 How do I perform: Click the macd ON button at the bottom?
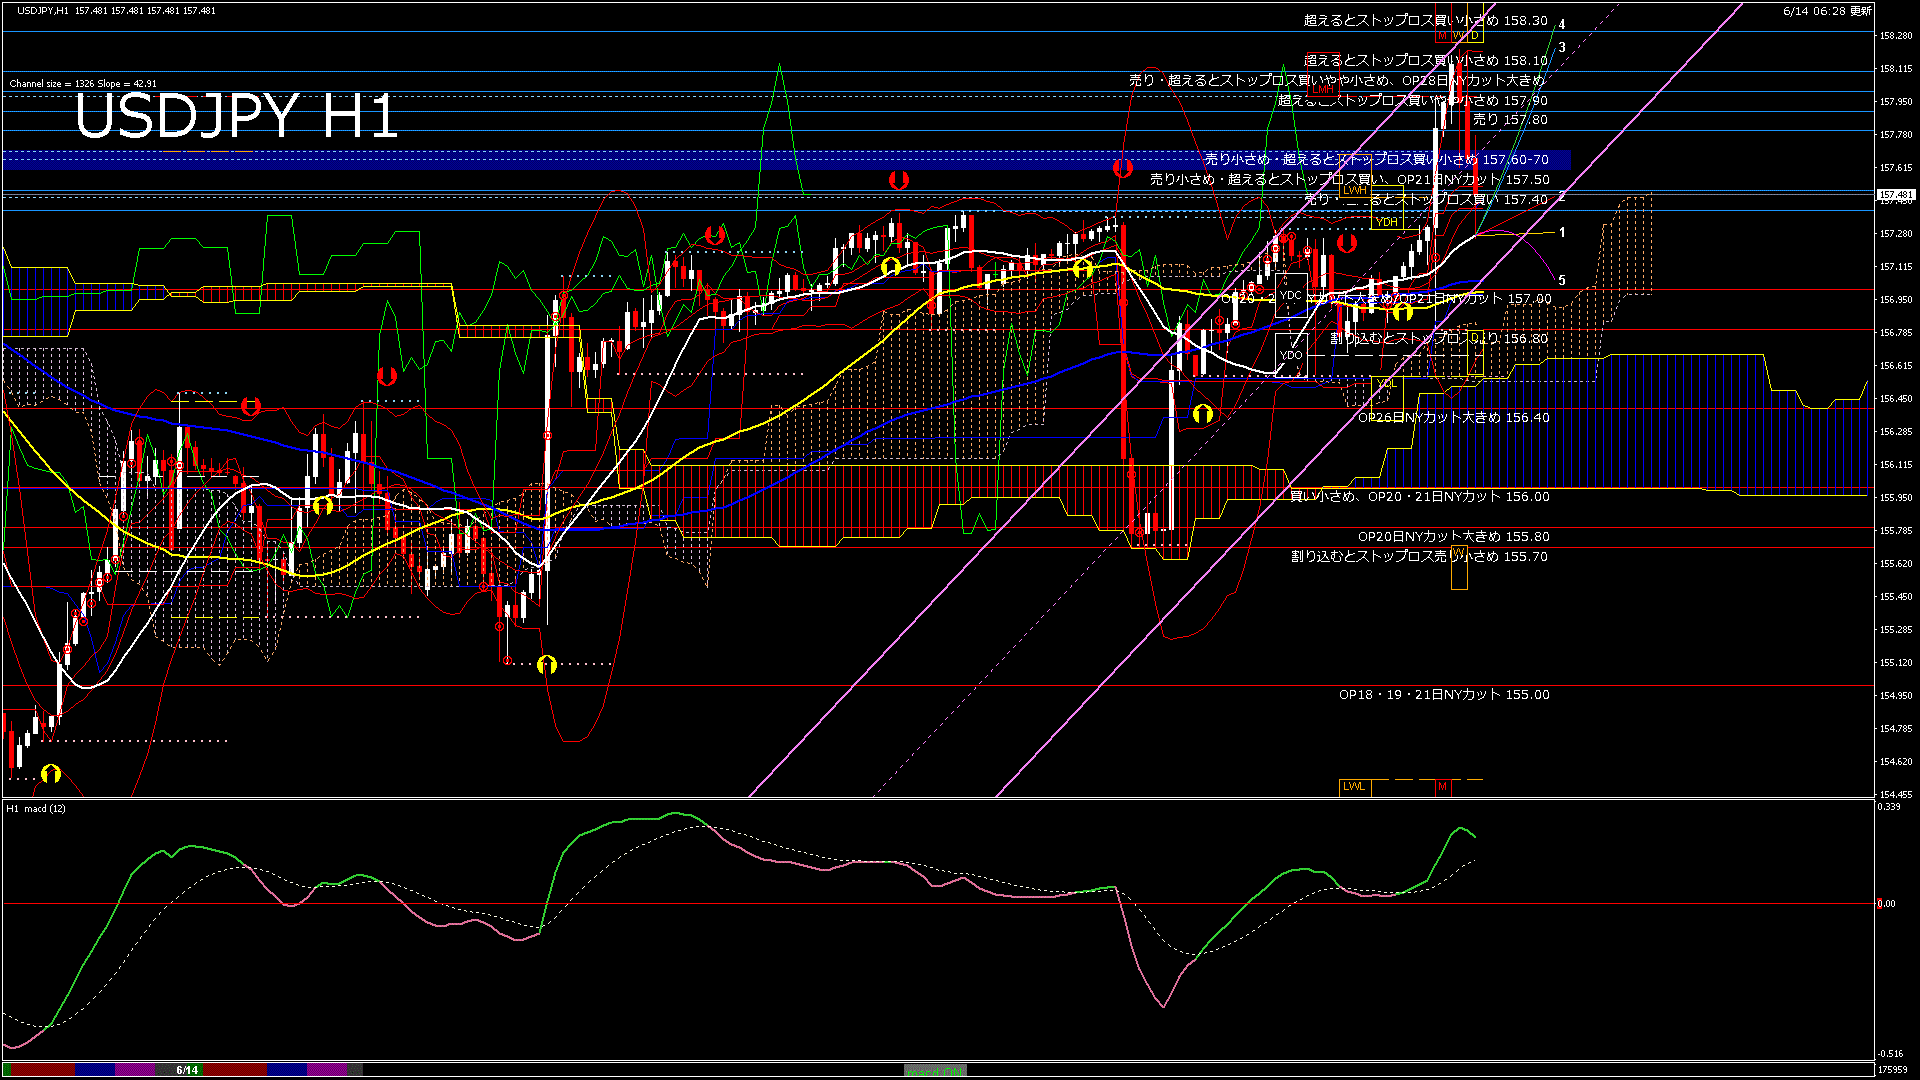935,1071
